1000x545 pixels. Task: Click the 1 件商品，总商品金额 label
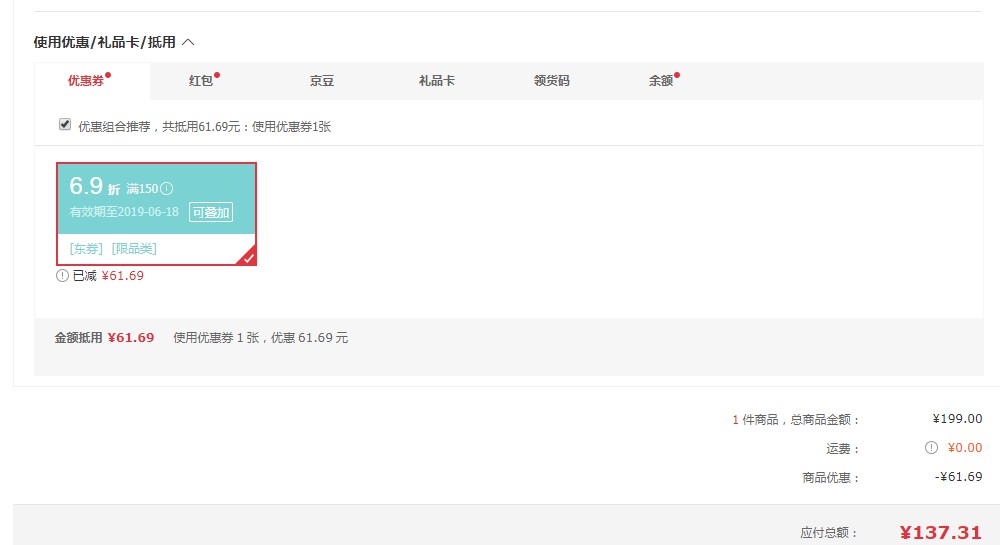(796, 419)
